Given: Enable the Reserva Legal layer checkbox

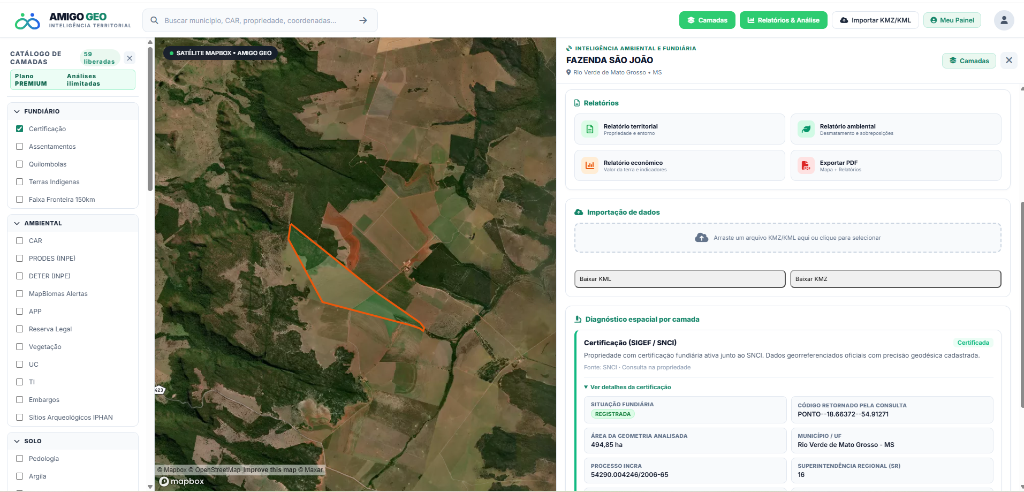Looking at the screenshot, I should (x=20, y=329).
